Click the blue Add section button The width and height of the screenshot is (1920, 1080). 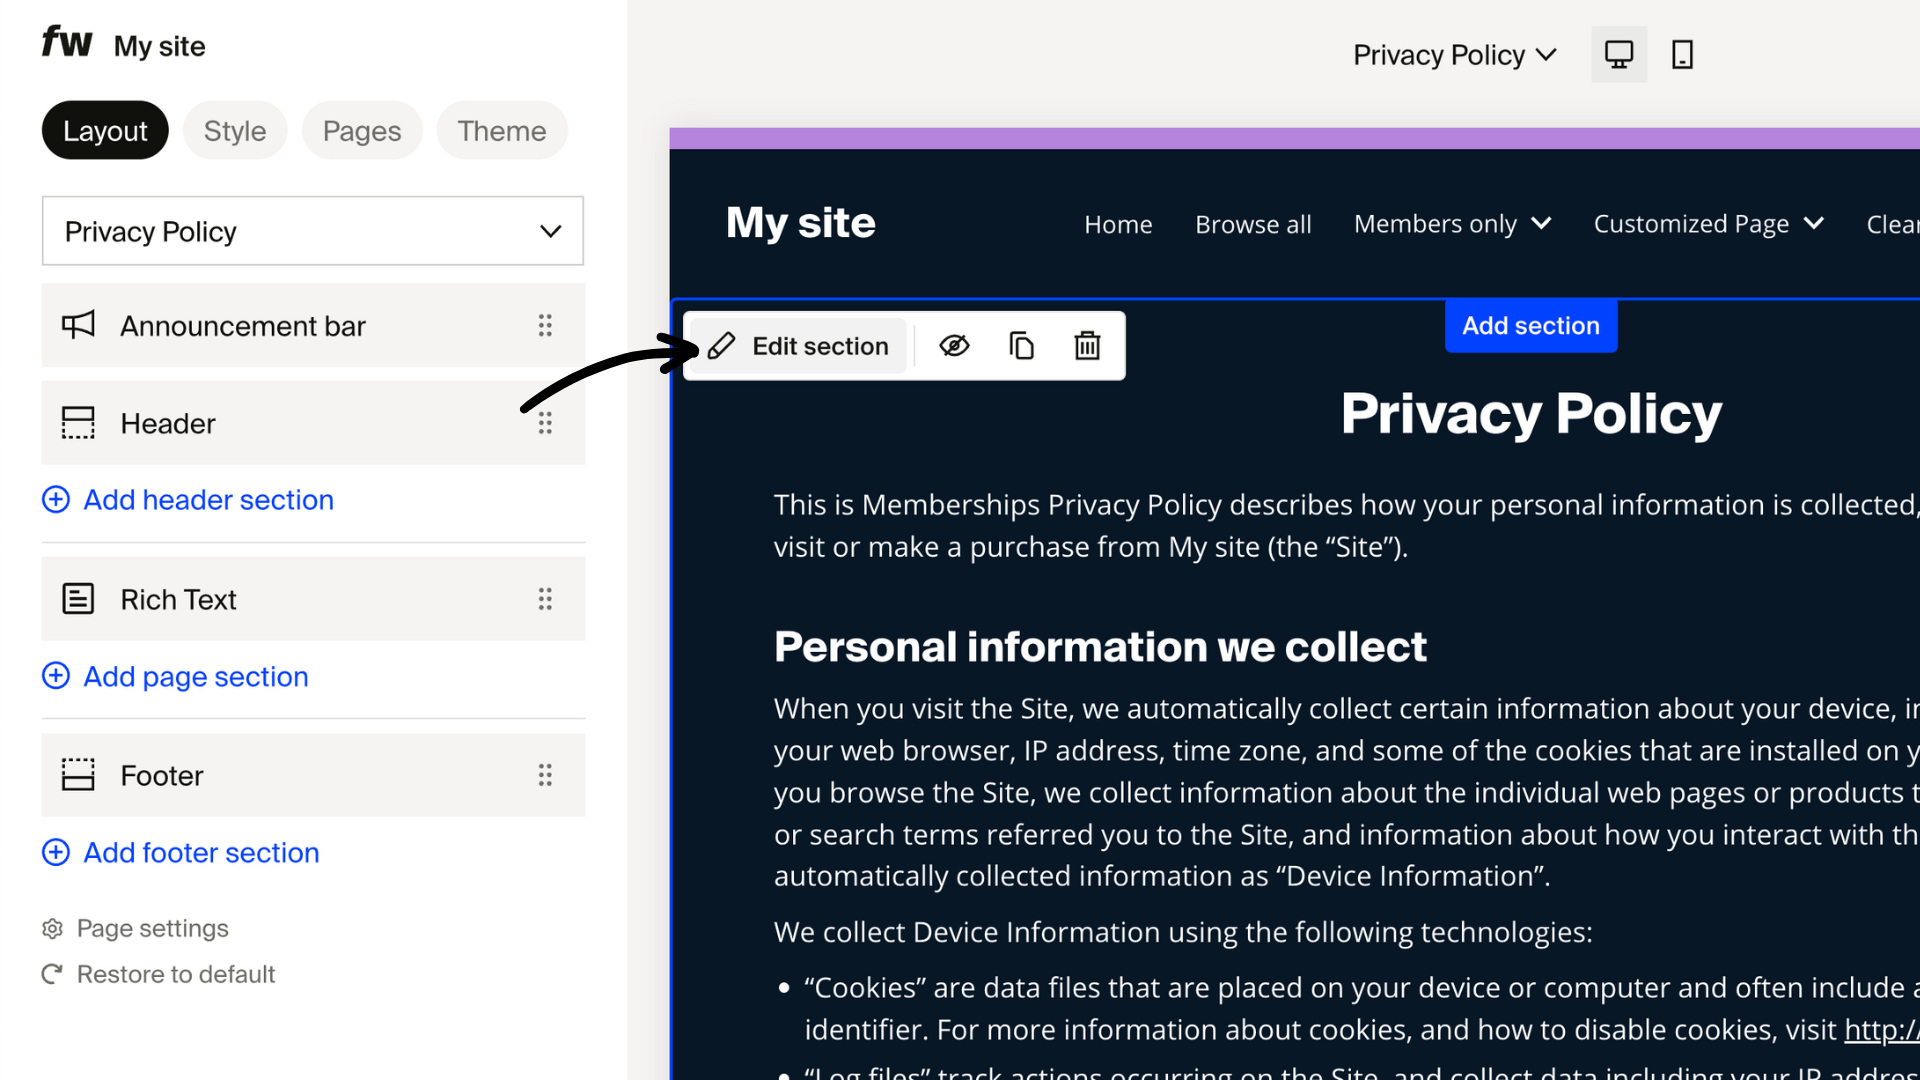point(1530,326)
